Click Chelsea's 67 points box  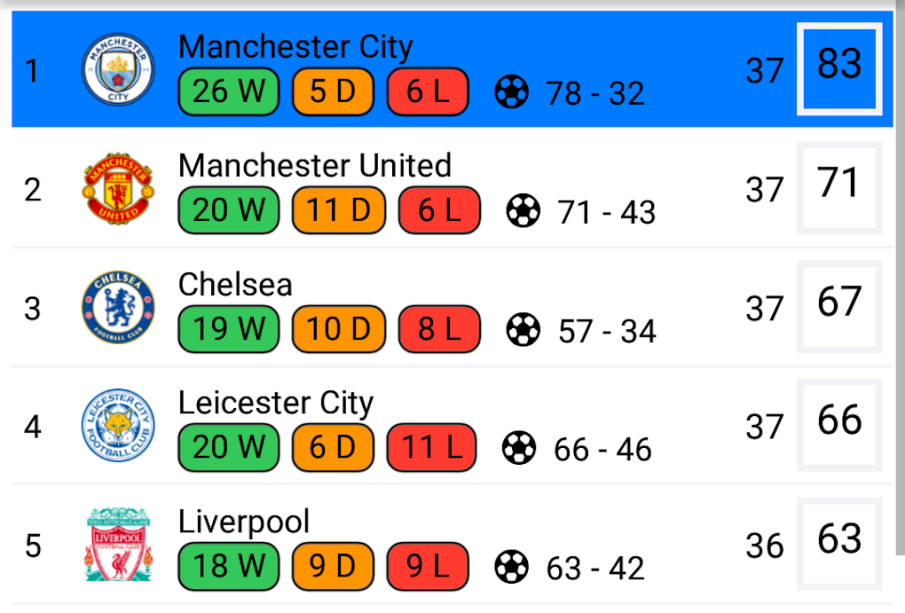click(x=839, y=306)
